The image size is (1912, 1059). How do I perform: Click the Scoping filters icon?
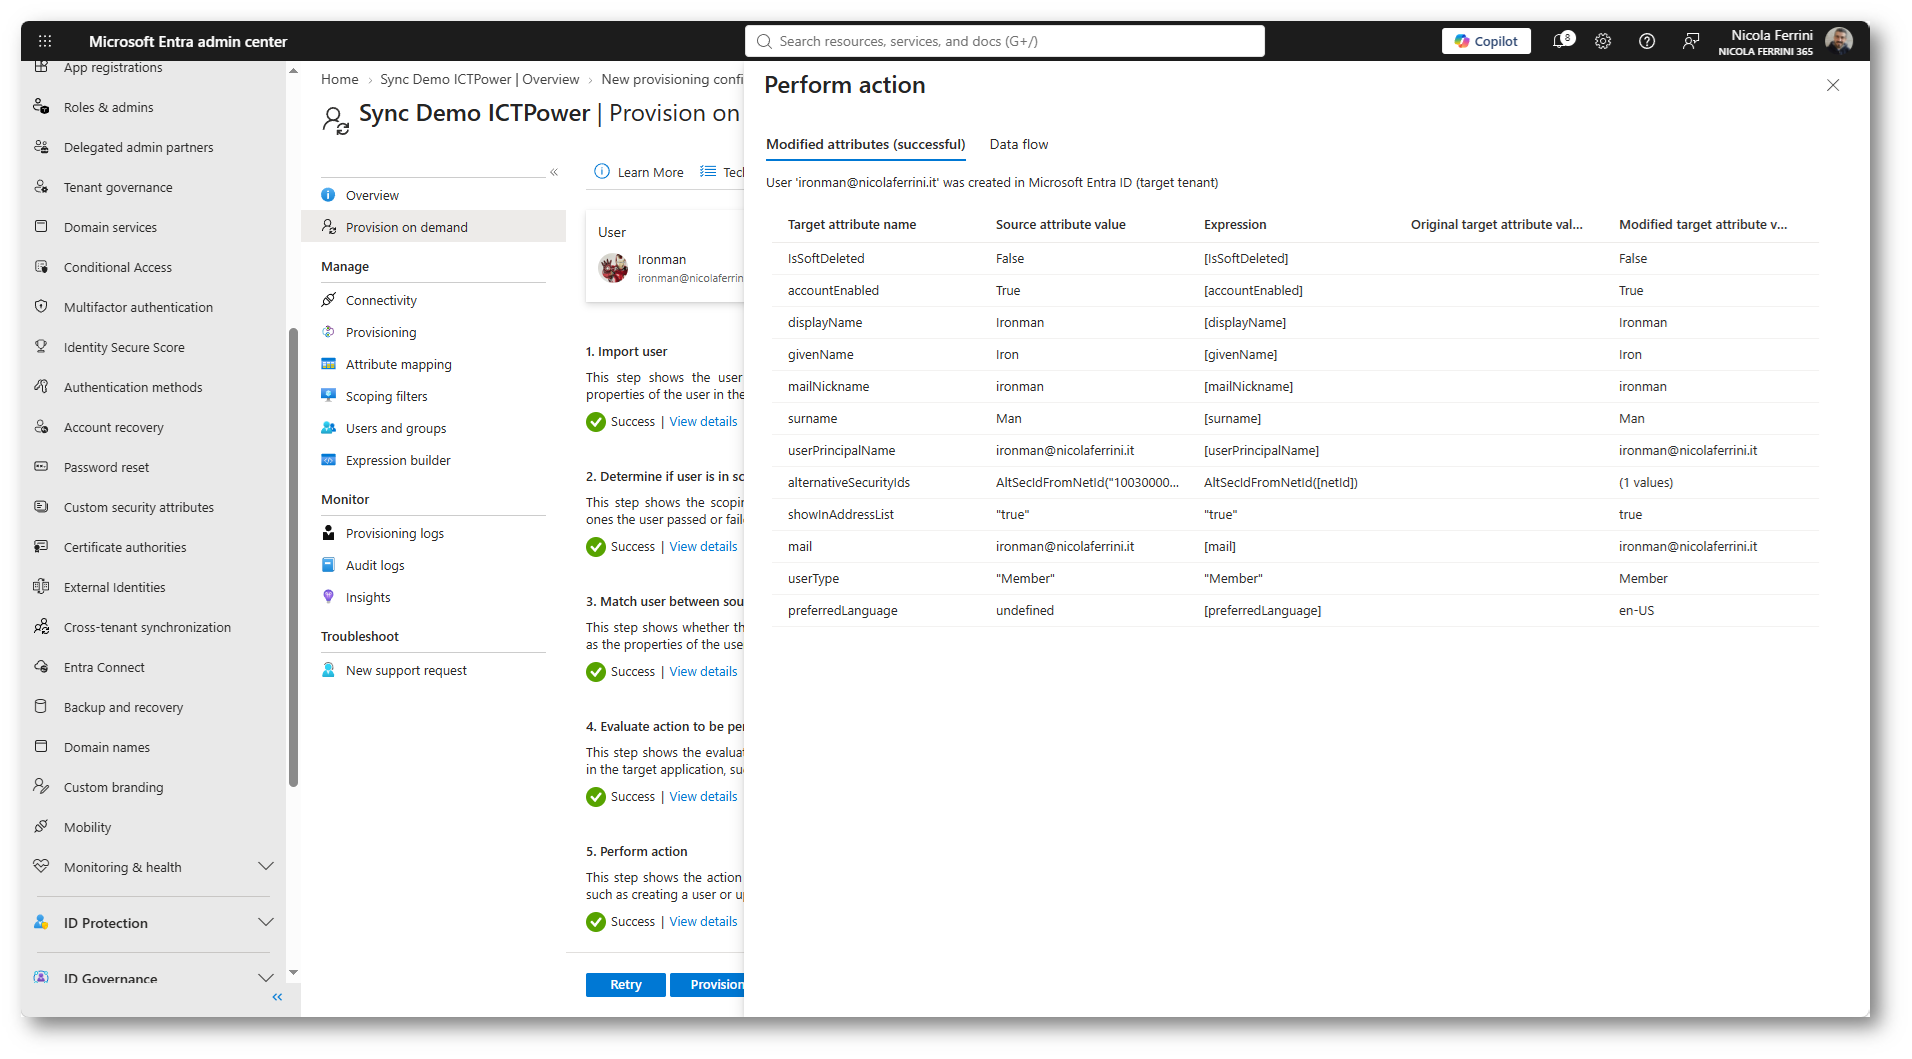click(328, 396)
